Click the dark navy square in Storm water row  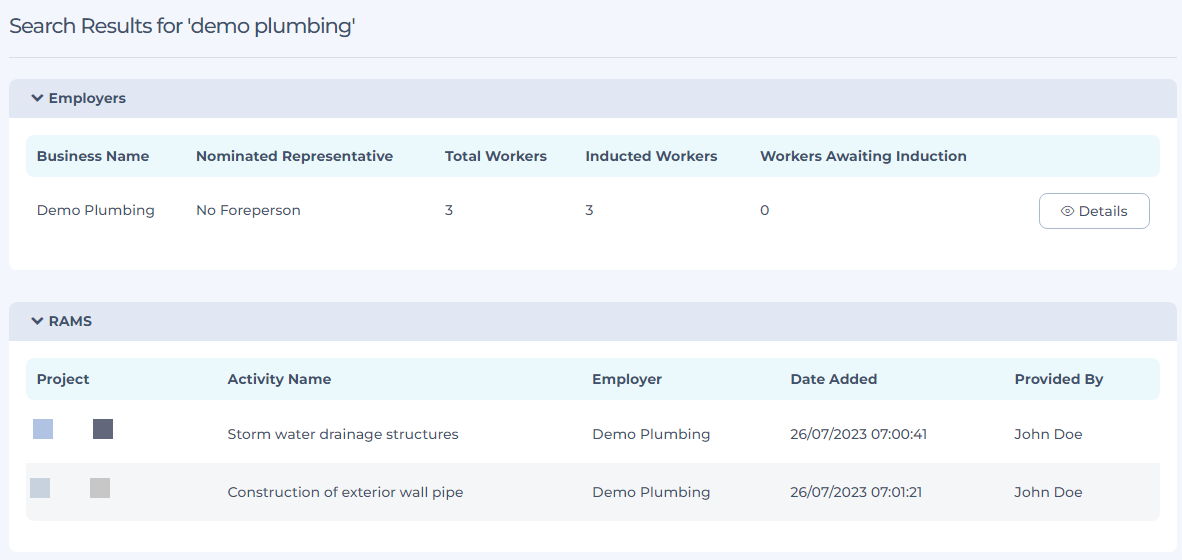tap(103, 429)
